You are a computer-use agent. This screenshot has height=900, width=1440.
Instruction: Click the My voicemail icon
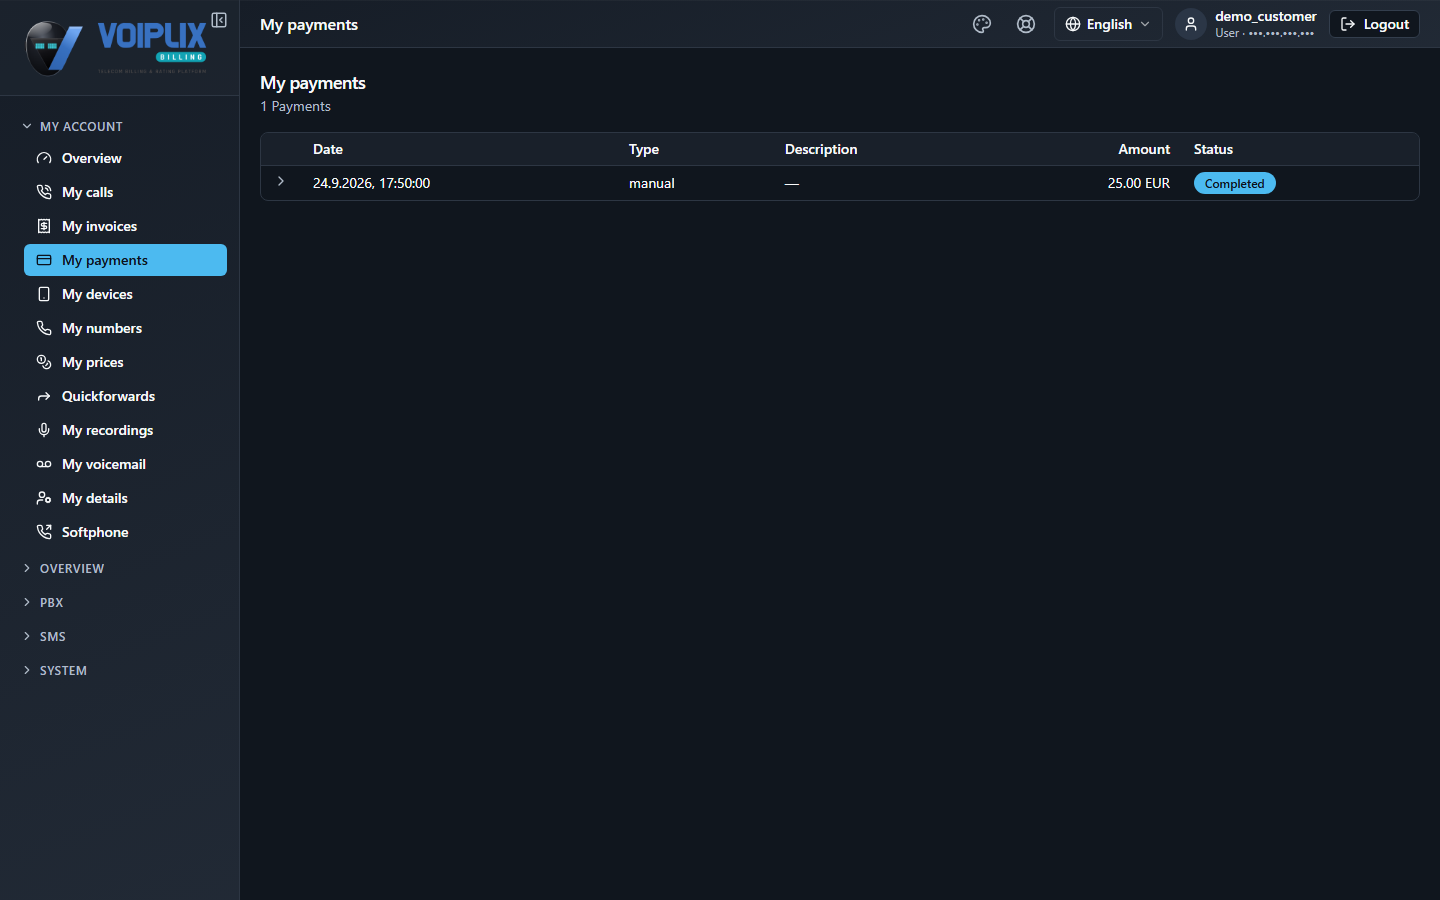[x=44, y=464]
